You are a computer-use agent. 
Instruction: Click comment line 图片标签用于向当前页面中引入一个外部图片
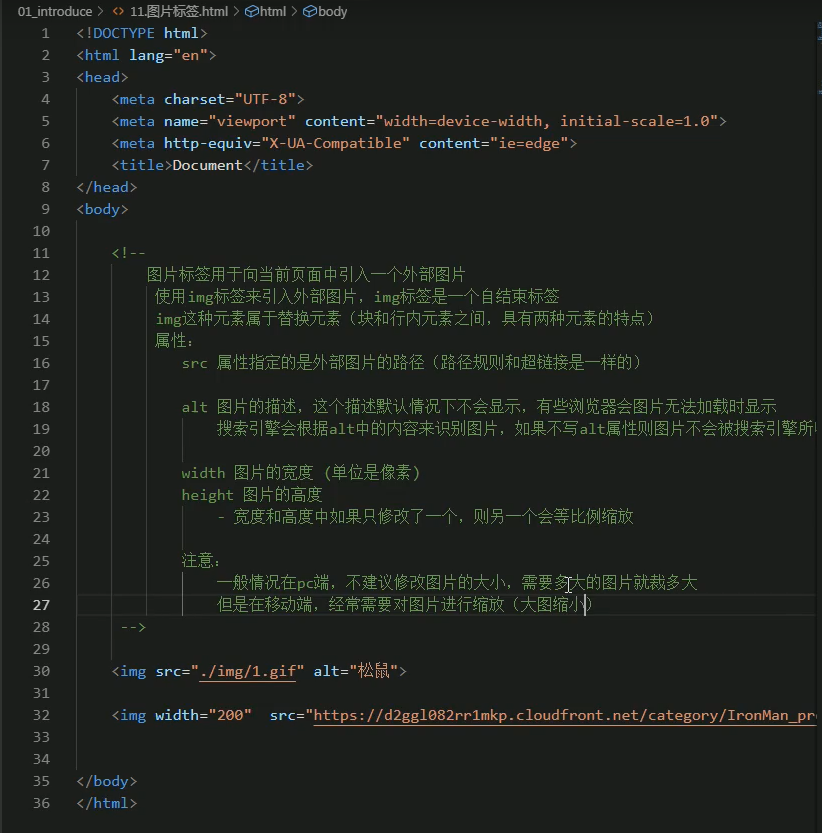click(306, 275)
